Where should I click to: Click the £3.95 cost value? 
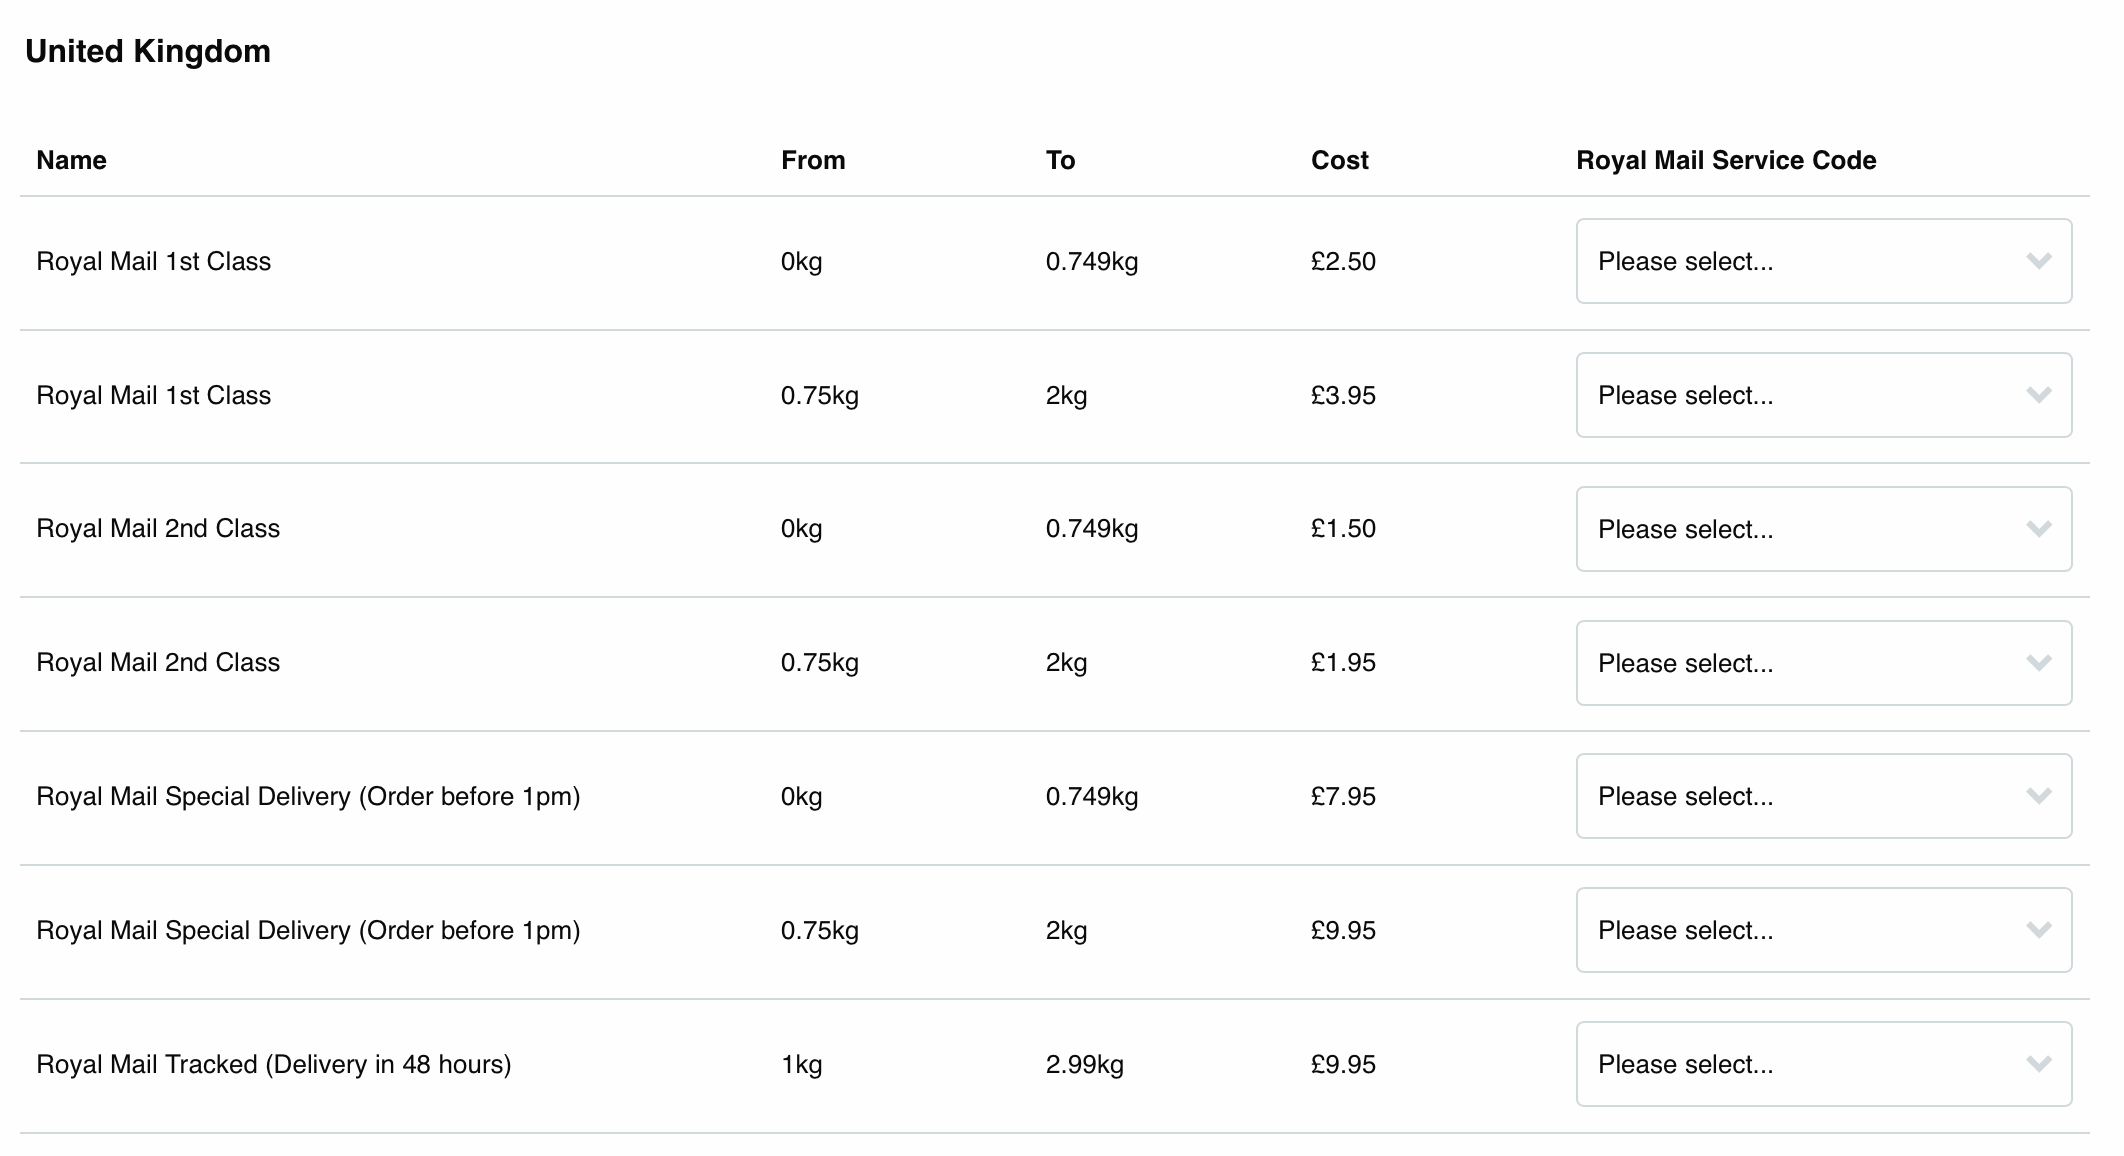1343,395
